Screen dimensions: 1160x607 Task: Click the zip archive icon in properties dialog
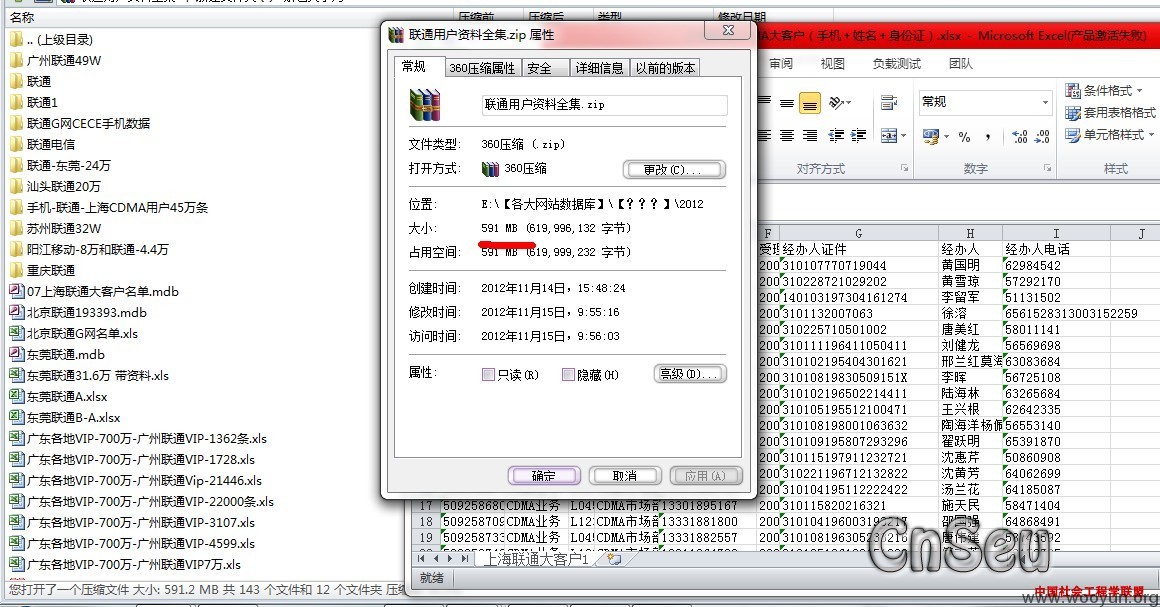point(425,105)
